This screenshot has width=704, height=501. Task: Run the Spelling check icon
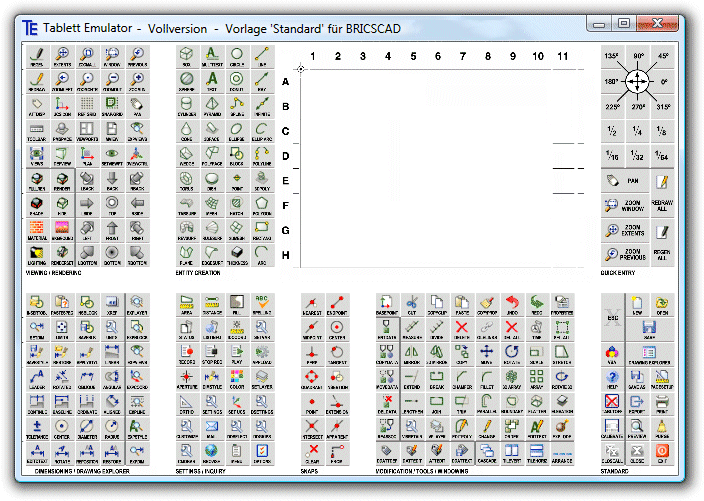pos(262,305)
